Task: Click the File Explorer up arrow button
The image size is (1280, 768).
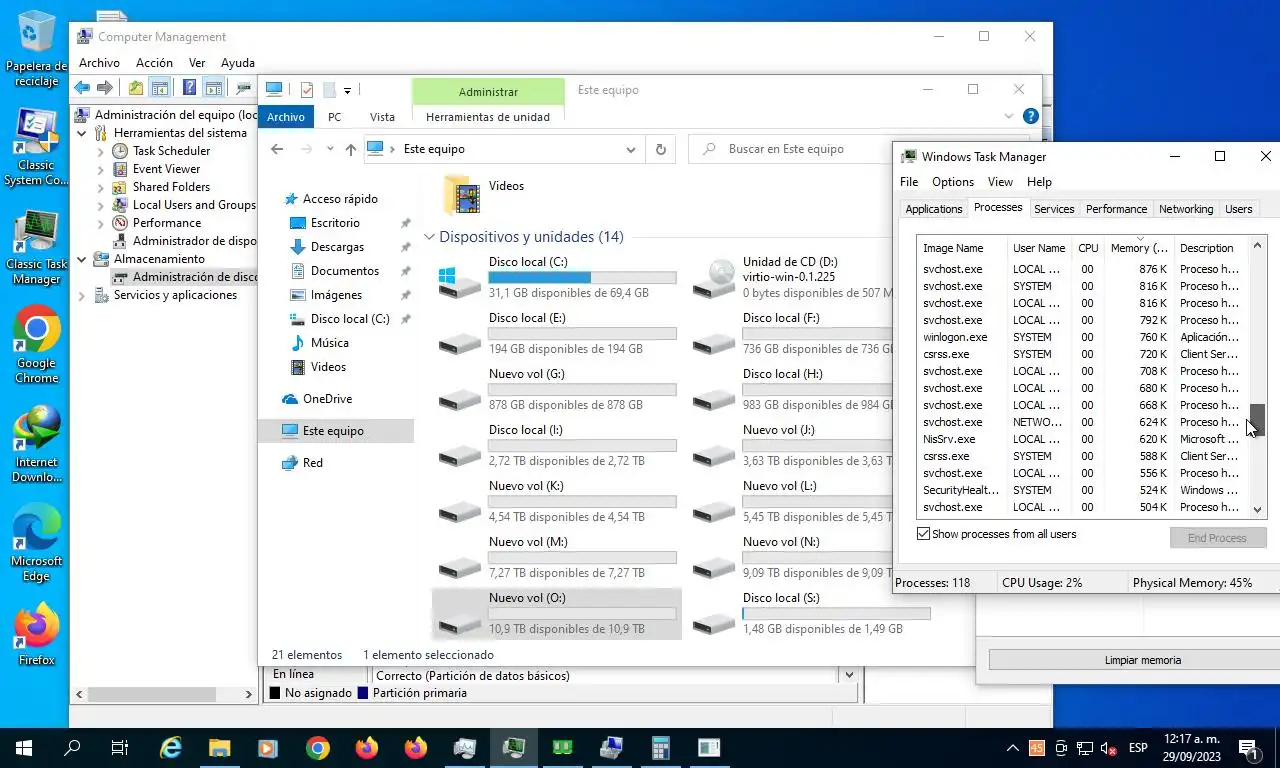Action: click(350, 149)
